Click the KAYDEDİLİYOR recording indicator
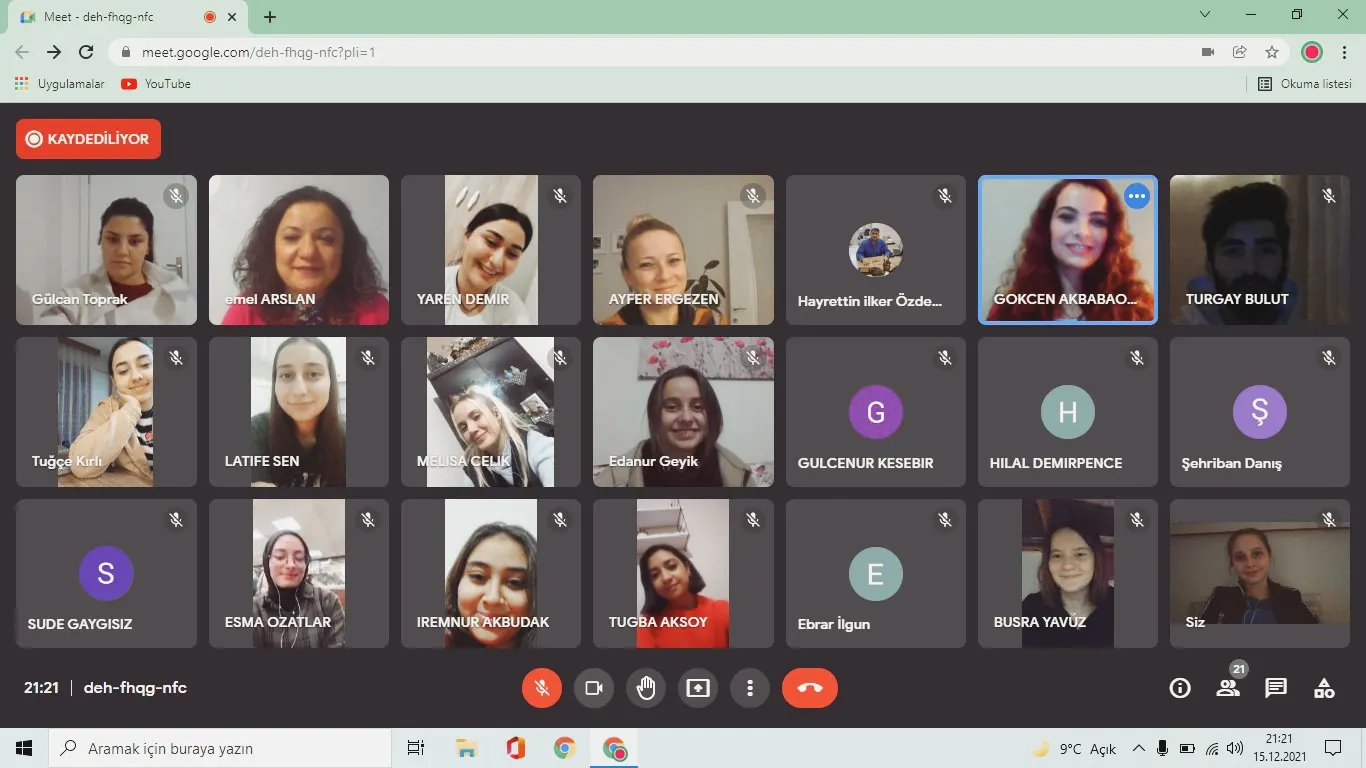1366x768 pixels. 88,139
